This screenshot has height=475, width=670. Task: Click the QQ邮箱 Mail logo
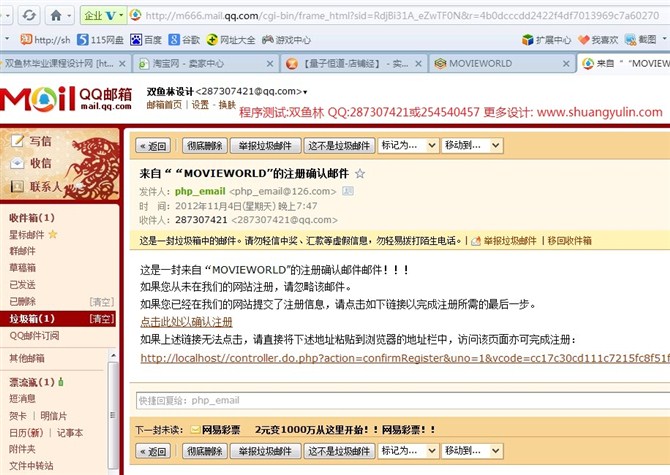click(x=66, y=99)
